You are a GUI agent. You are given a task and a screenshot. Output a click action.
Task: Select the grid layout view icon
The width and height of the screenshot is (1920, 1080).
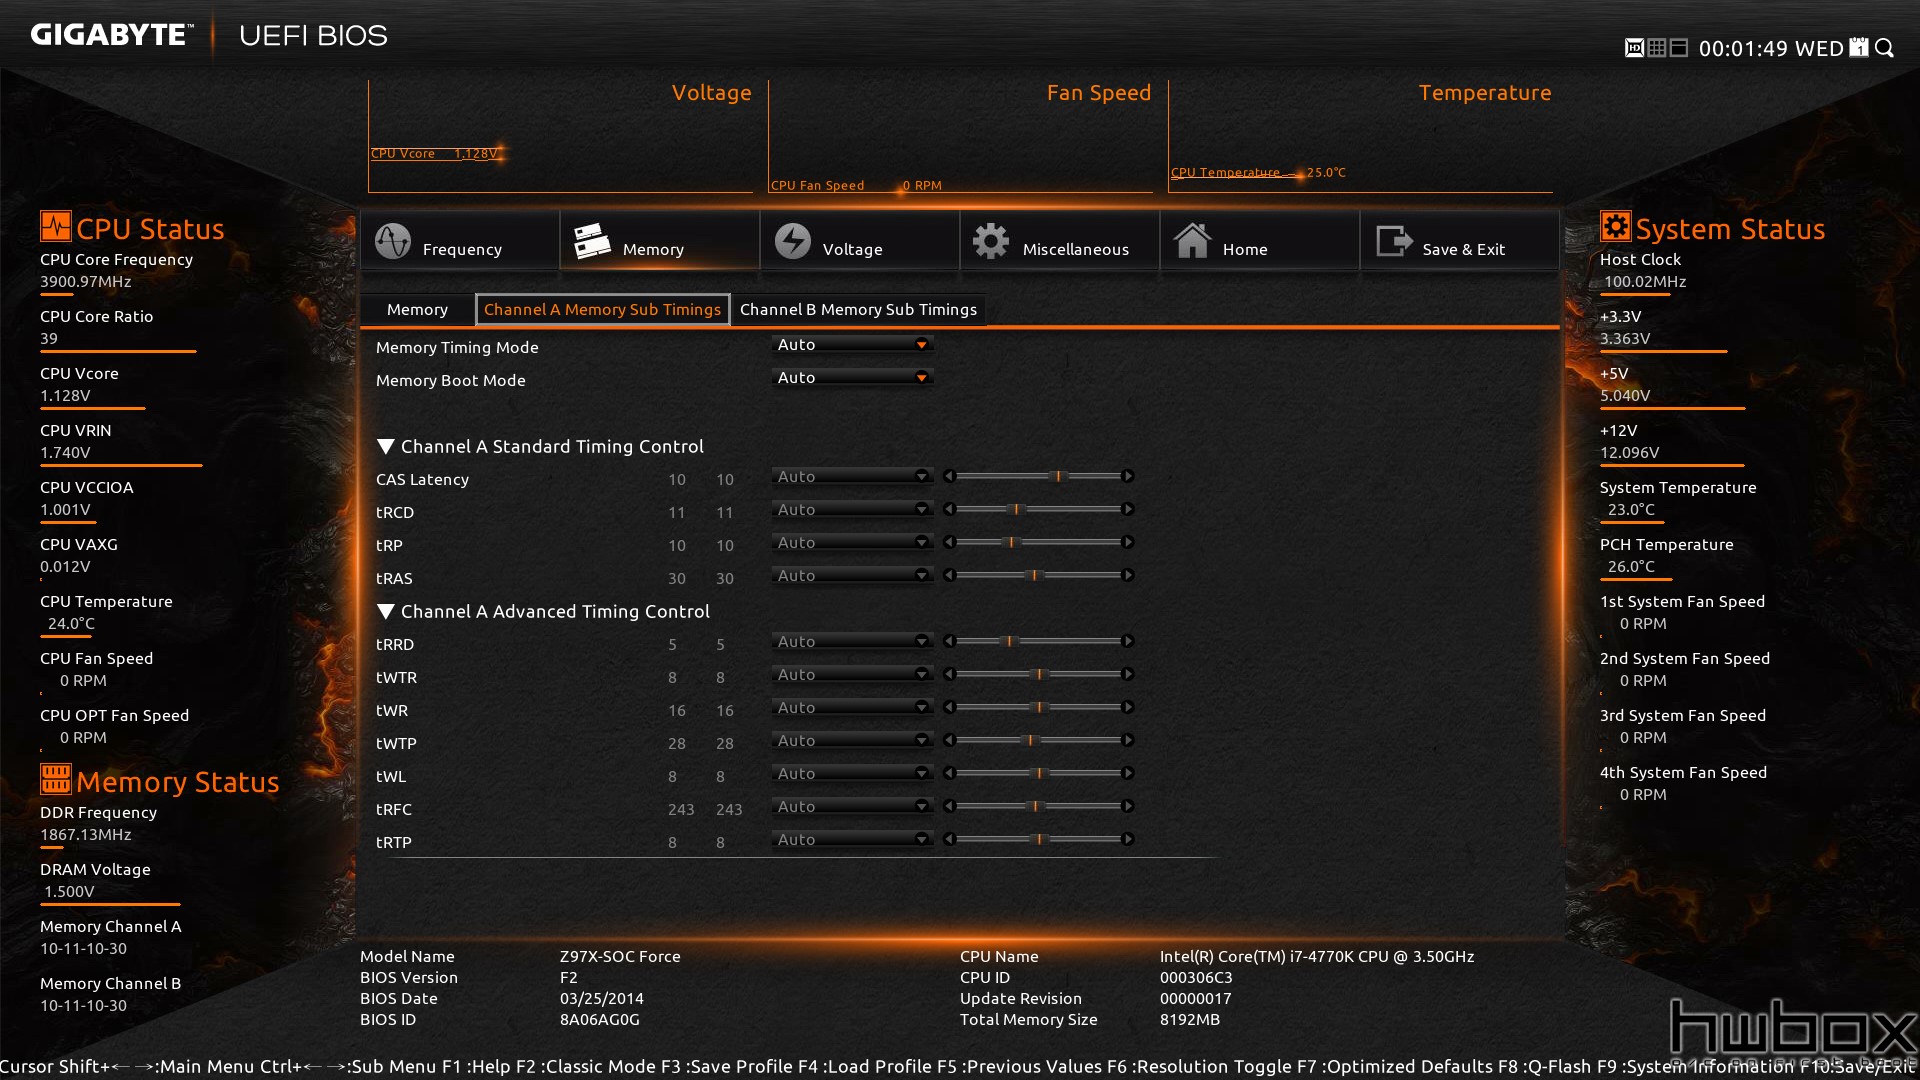click(1657, 48)
